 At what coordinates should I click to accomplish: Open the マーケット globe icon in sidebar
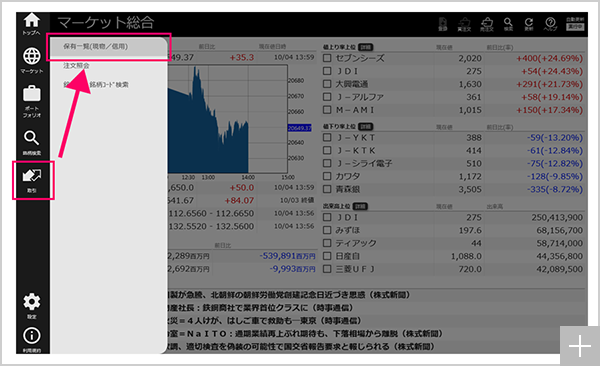(32, 60)
